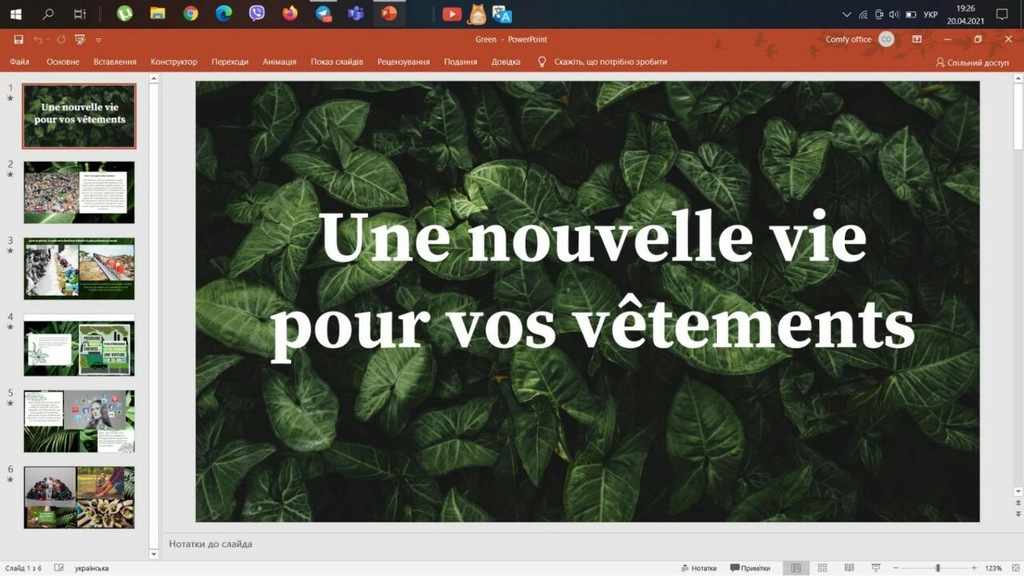This screenshot has height=576, width=1024.
Task: Start slideshow from beginning via quick access icon
Action: pos(80,39)
